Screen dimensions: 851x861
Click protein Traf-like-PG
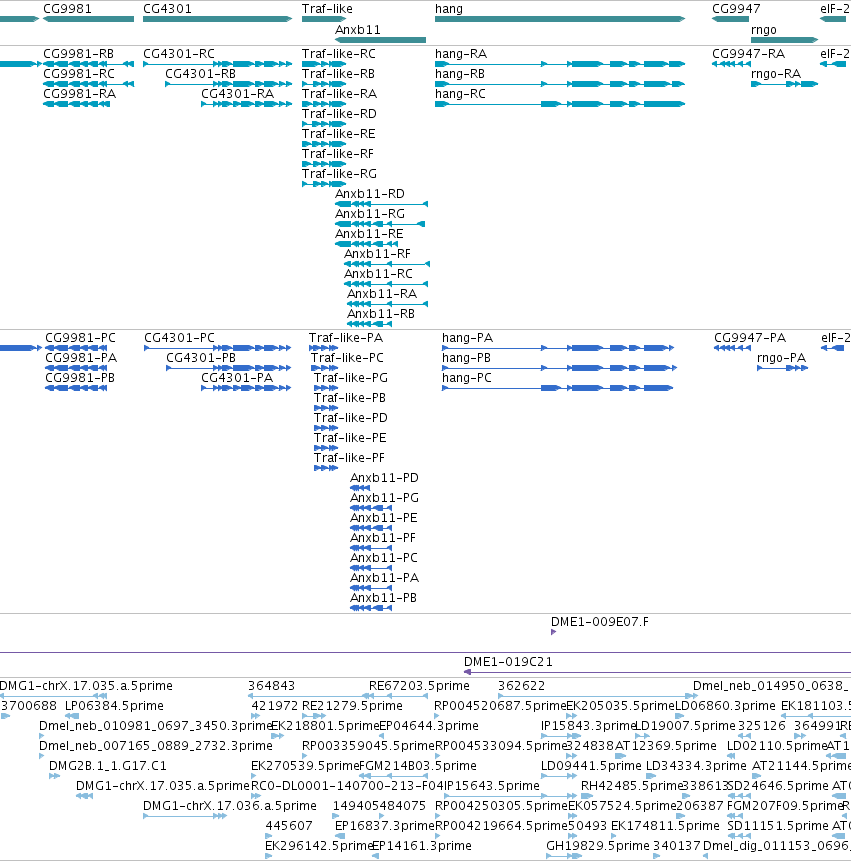click(326, 388)
